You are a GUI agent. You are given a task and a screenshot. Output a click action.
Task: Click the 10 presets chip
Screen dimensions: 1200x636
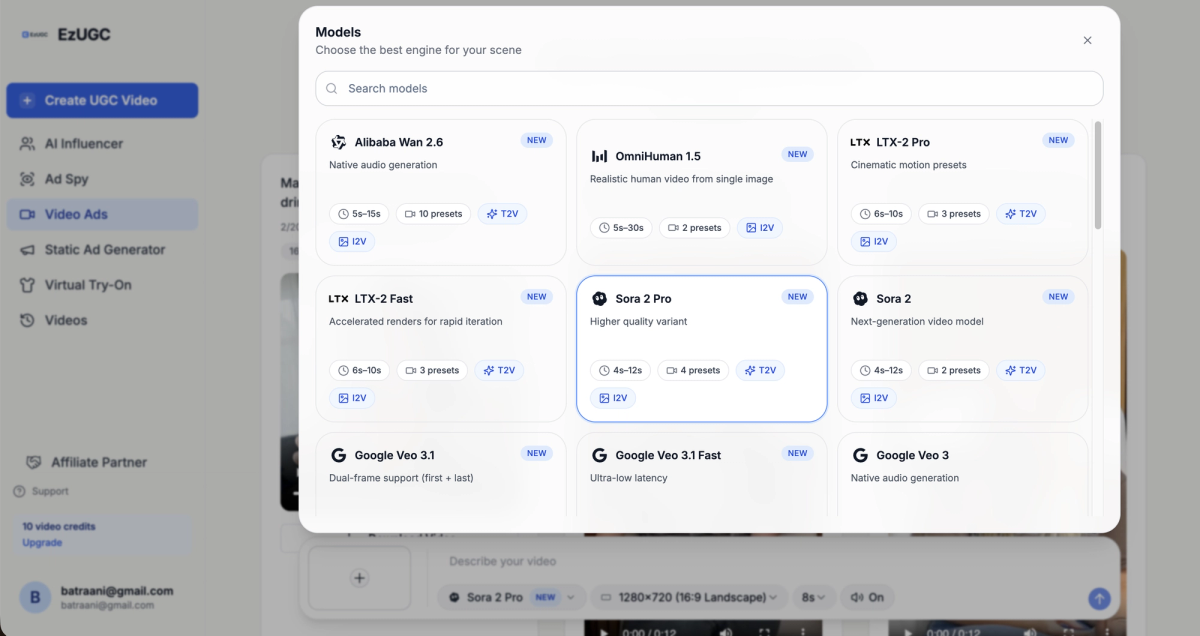pyautogui.click(x=433, y=214)
